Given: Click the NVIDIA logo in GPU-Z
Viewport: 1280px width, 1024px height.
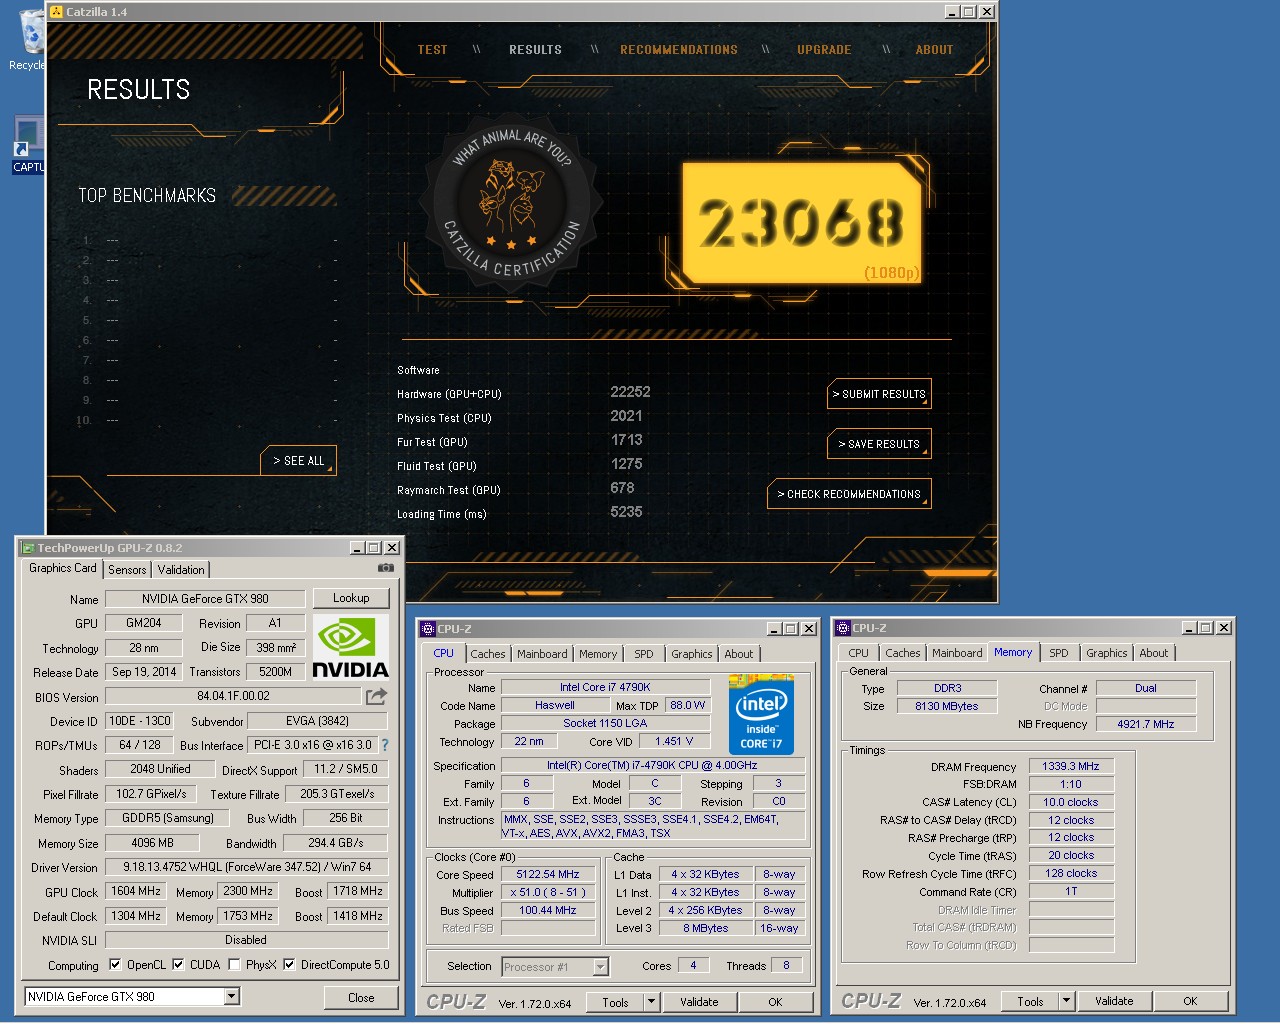Looking at the screenshot, I should [350, 647].
